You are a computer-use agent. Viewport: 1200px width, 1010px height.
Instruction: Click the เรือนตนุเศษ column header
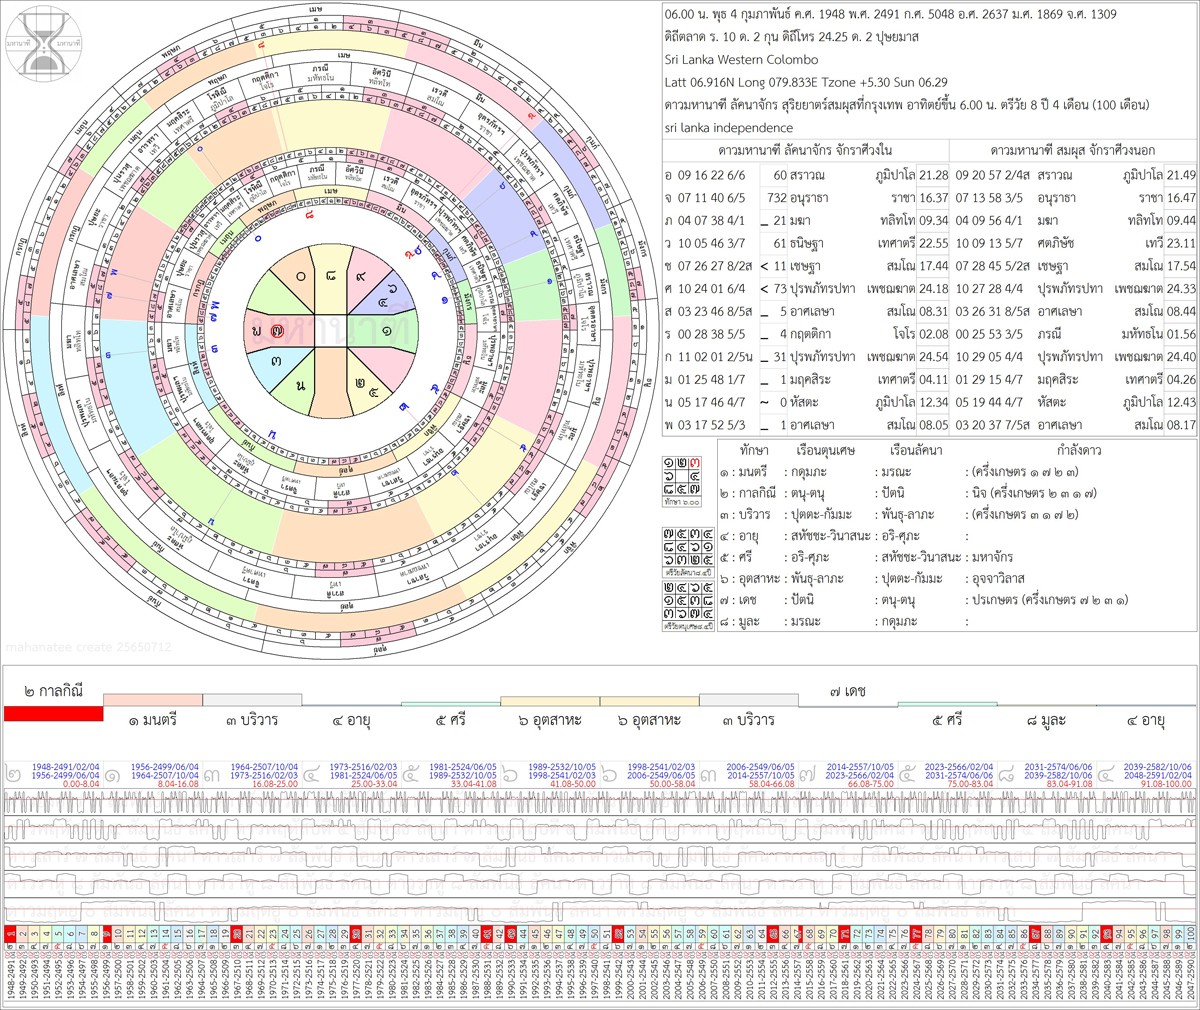[825, 450]
